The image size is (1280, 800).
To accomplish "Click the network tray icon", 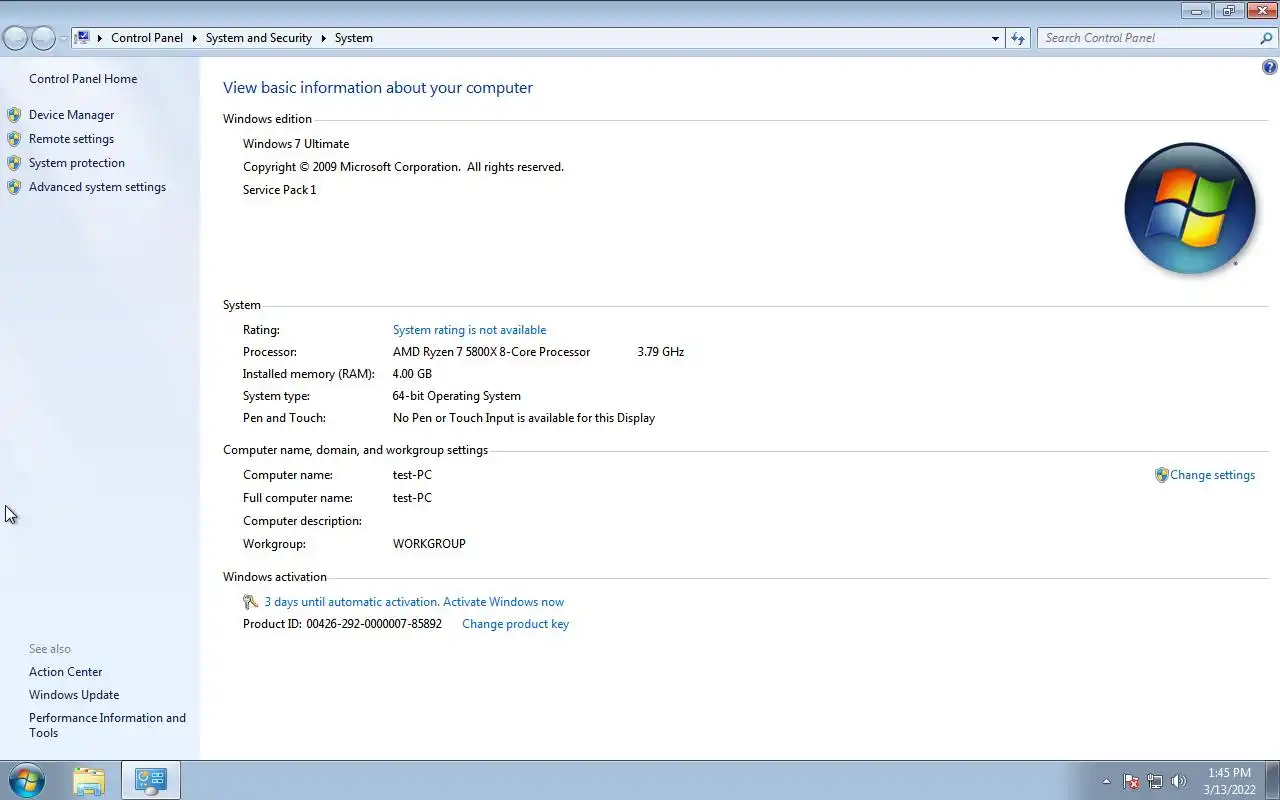I will [1155, 781].
